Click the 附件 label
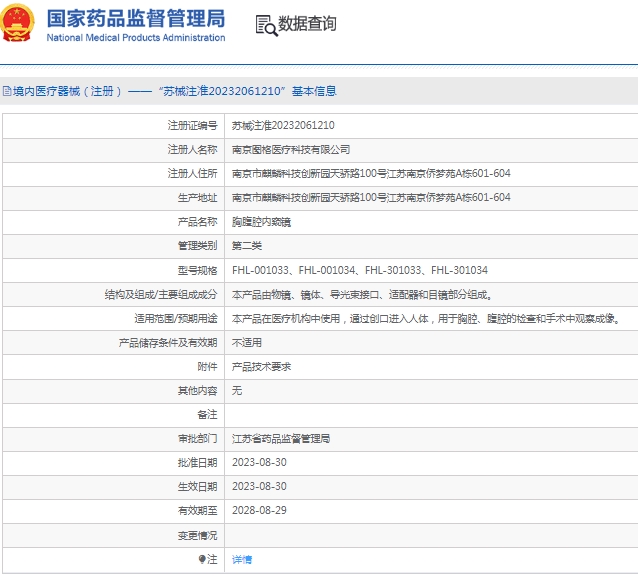Image resolution: width=638 pixels, height=582 pixels. click(x=207, y=366)
